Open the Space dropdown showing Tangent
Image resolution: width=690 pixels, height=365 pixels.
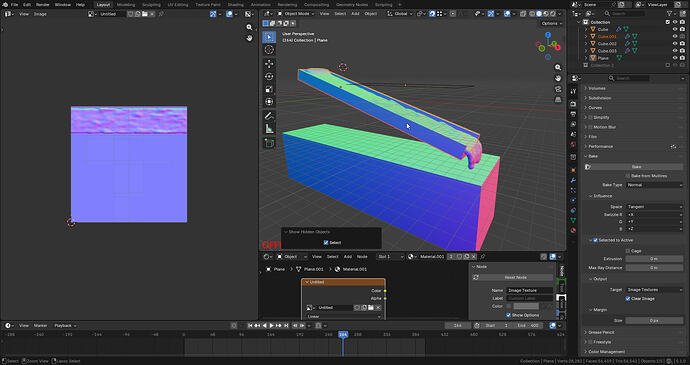tap(654, 206)
